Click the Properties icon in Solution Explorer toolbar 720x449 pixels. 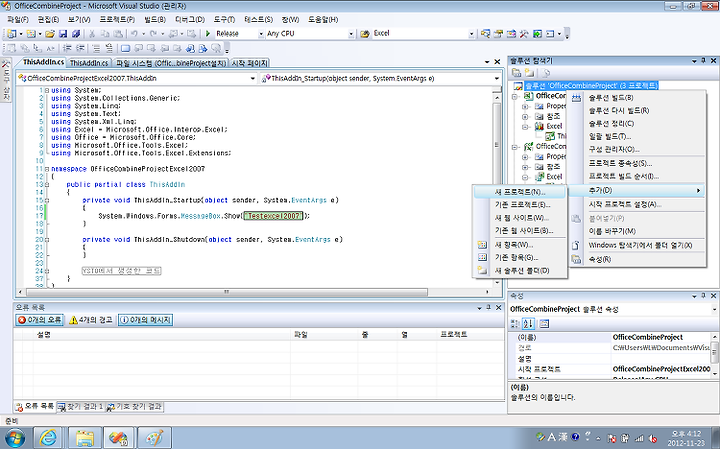[x=517, y=73]
